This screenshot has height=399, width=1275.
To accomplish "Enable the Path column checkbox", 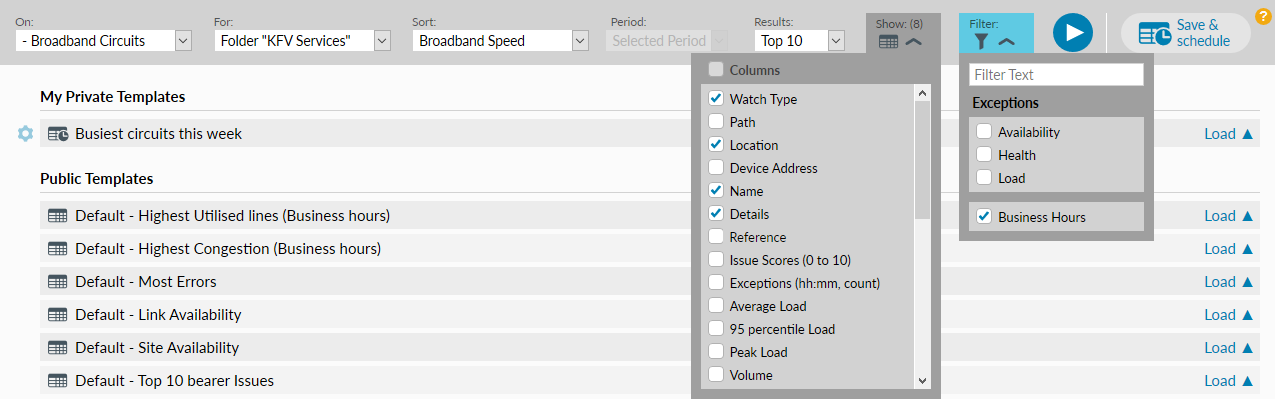I will 716,122.
